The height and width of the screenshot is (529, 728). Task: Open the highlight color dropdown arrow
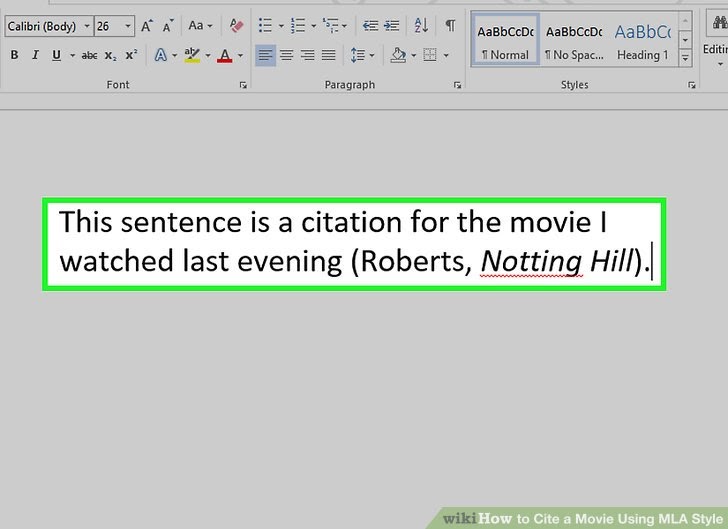208,55
